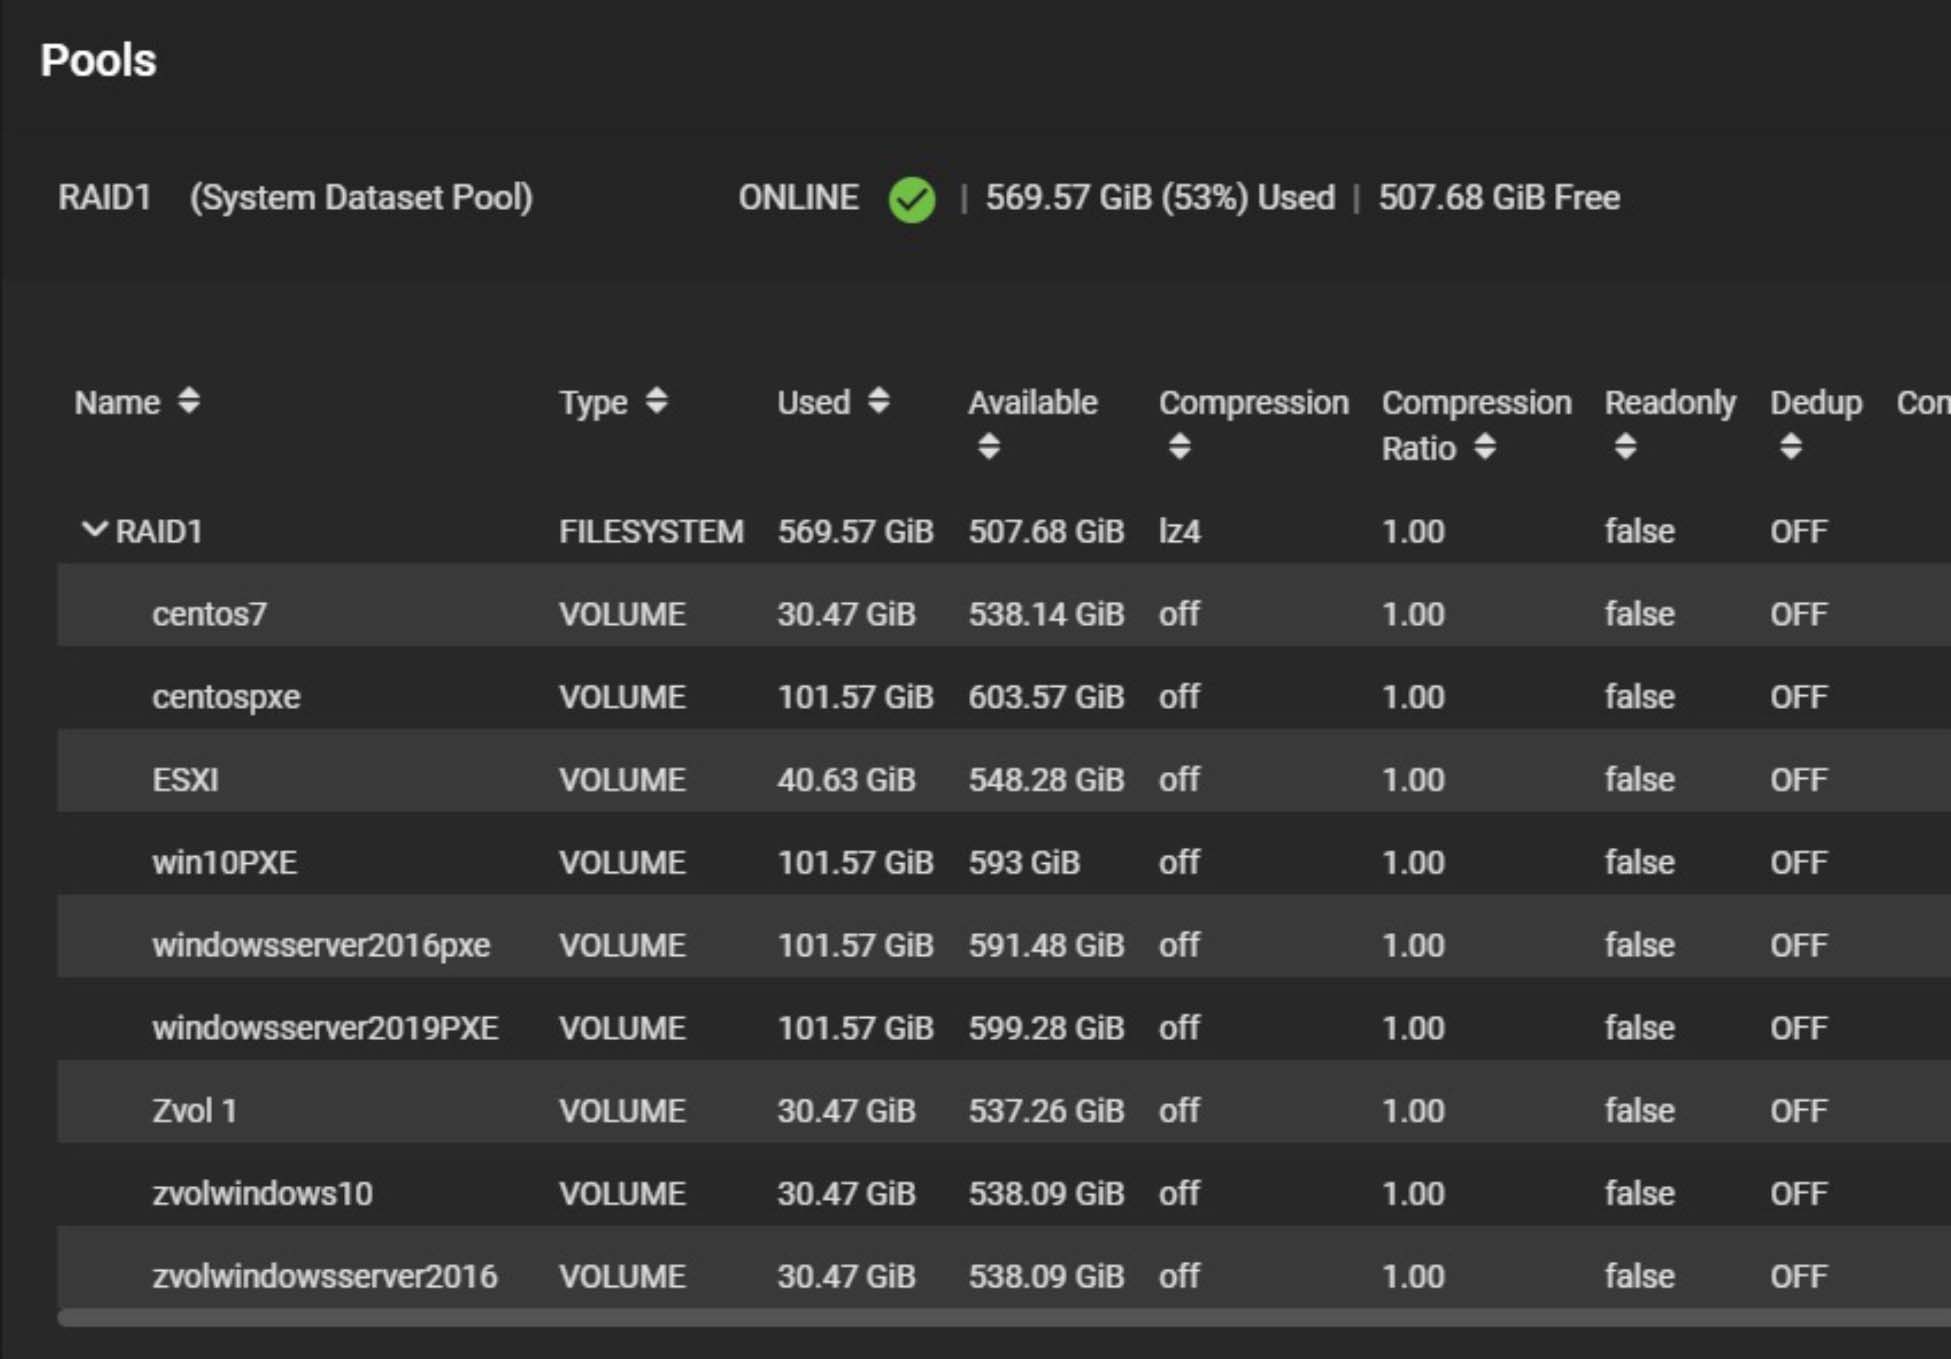Click 40.63 GiB used for ESXI

[x=846, y=780]
